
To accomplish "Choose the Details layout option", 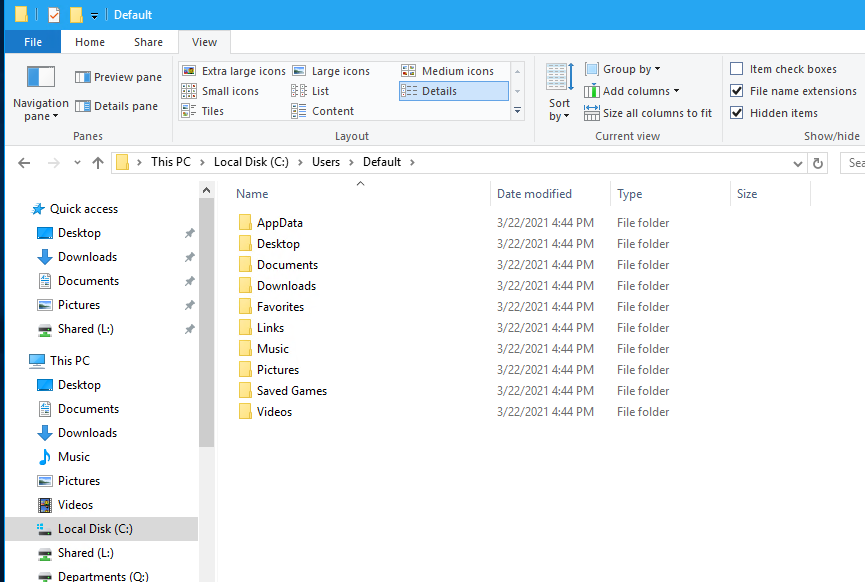I will (453, 91).
